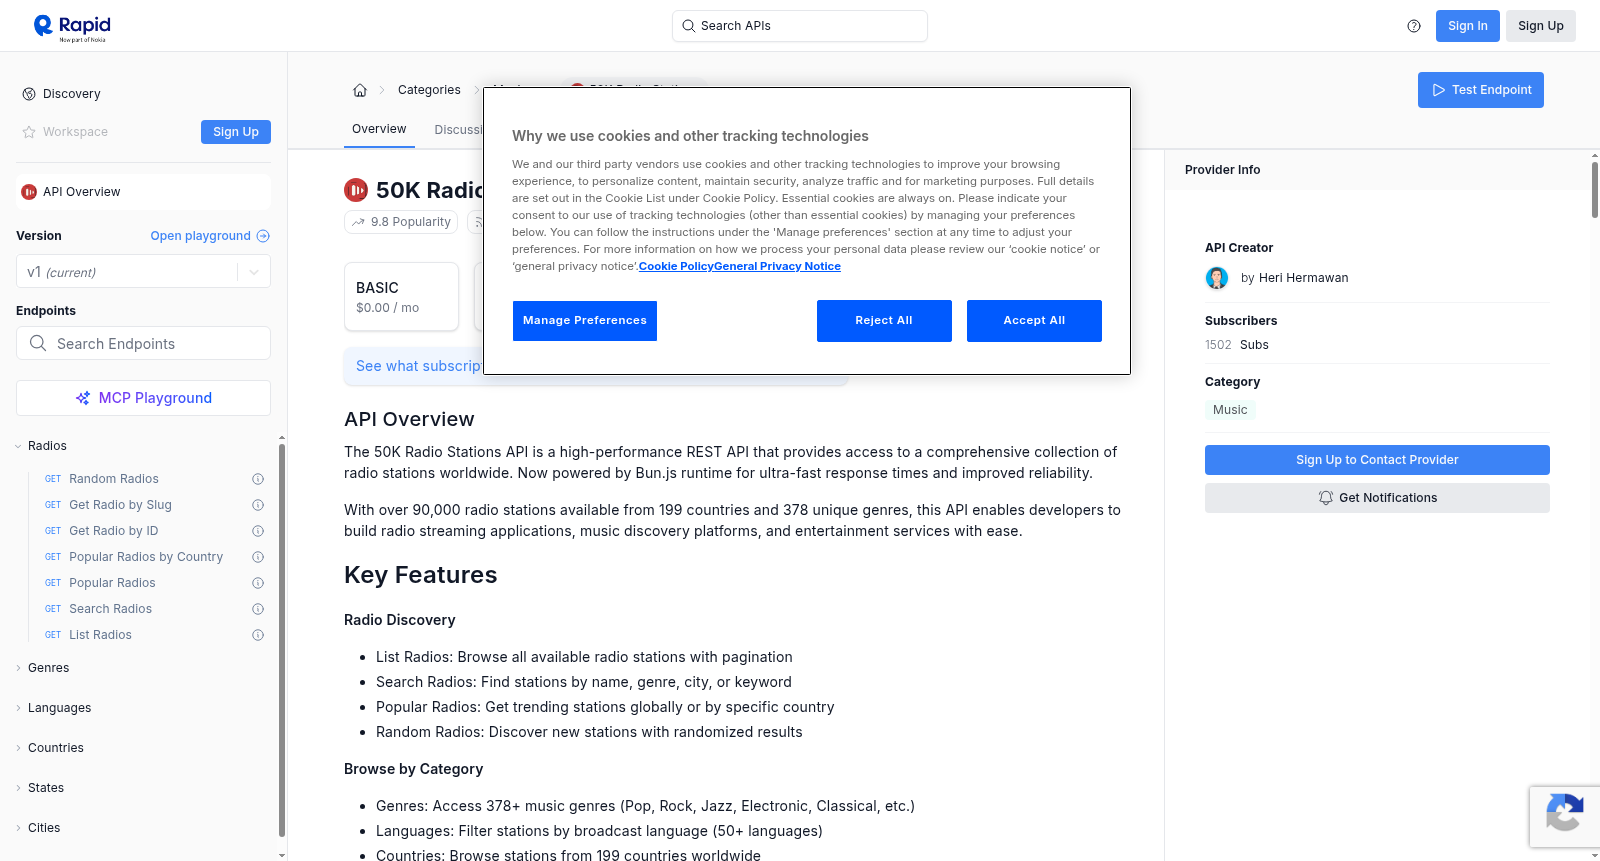1600x861 pixels.
Task: Click the Test Endpoint button
Action: click(1481, 90)
